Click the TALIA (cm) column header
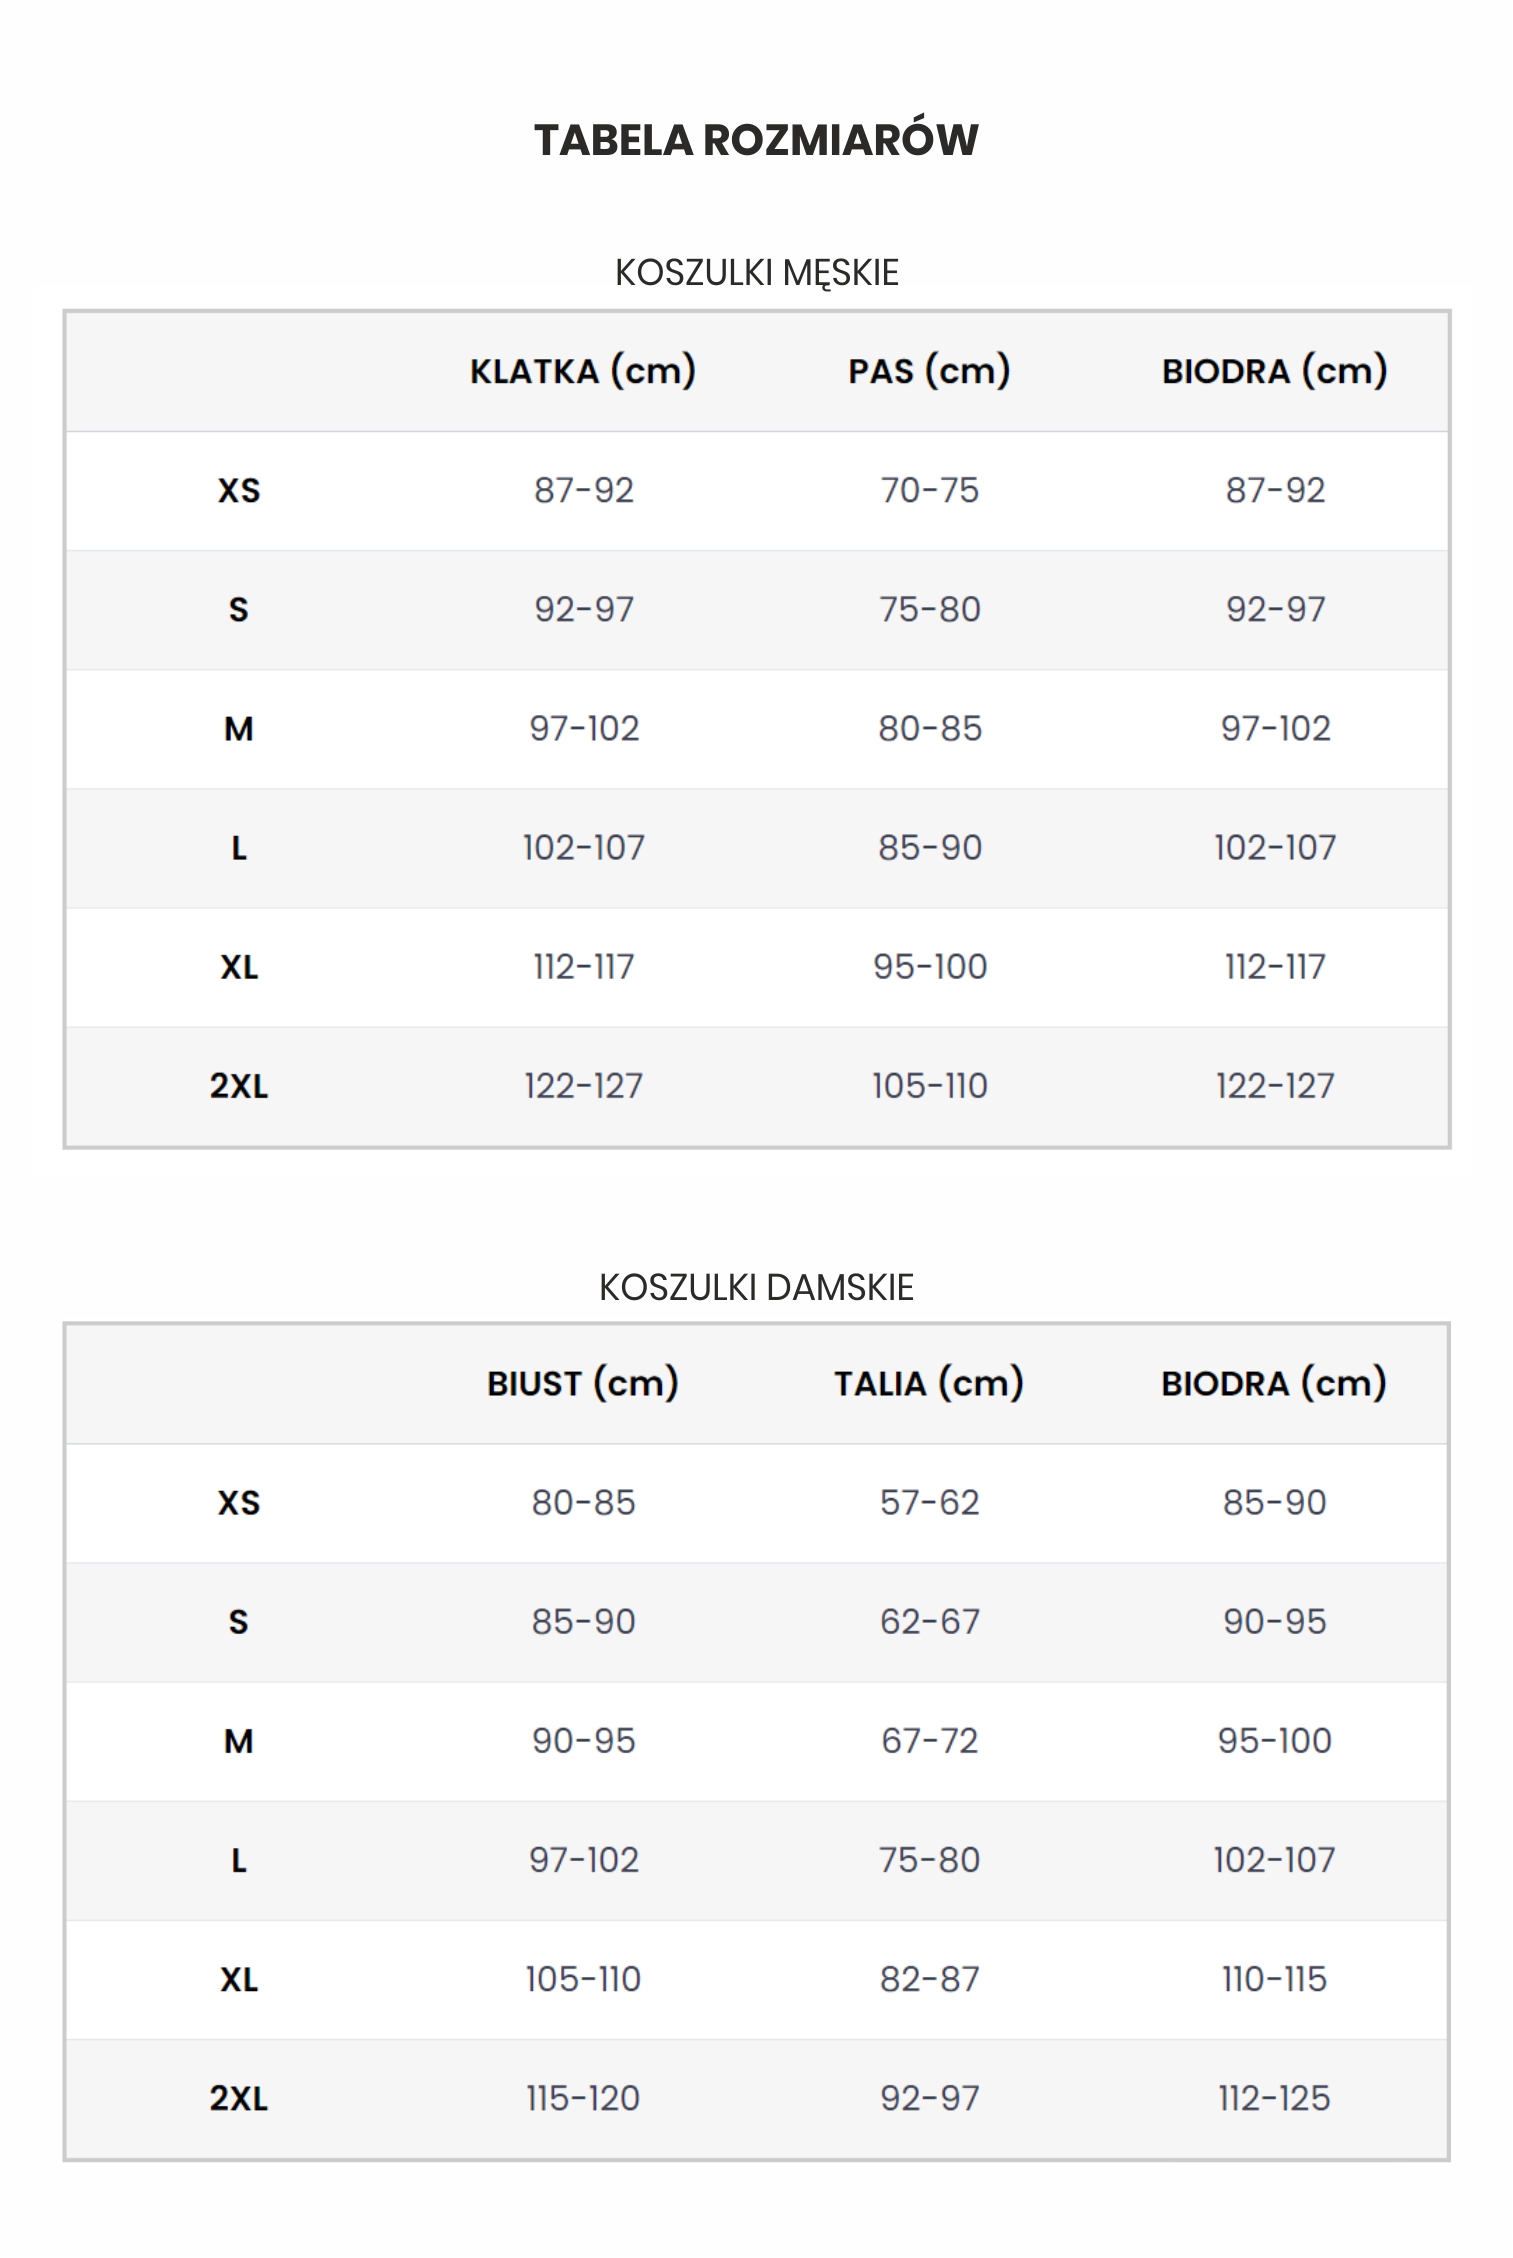 pyautogui.click(x=929, y=1384)
